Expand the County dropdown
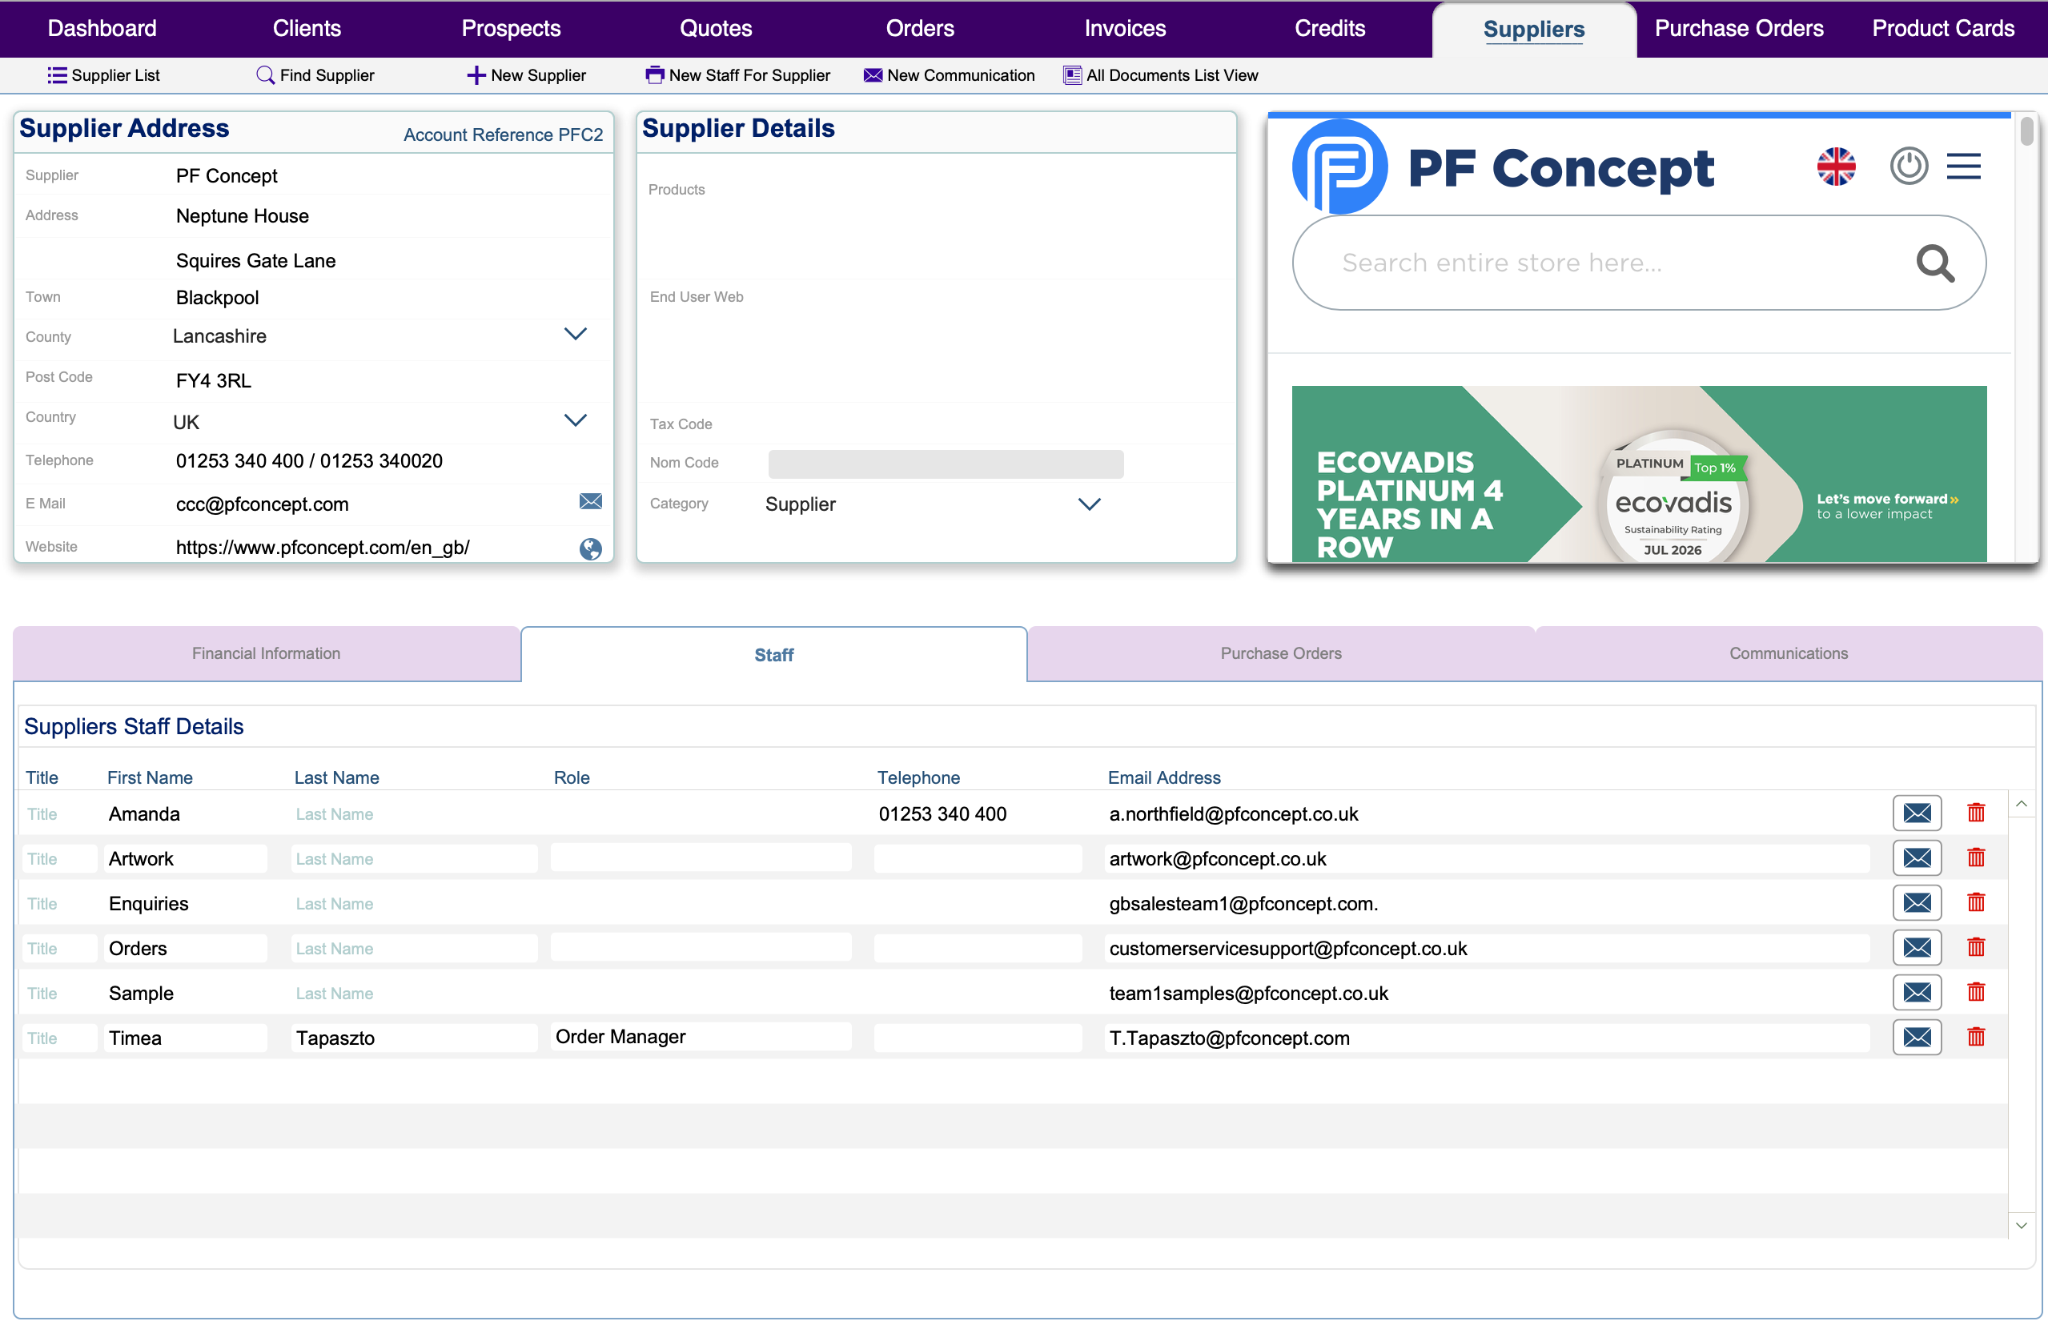The image size is (2048, 1321). 575,334
